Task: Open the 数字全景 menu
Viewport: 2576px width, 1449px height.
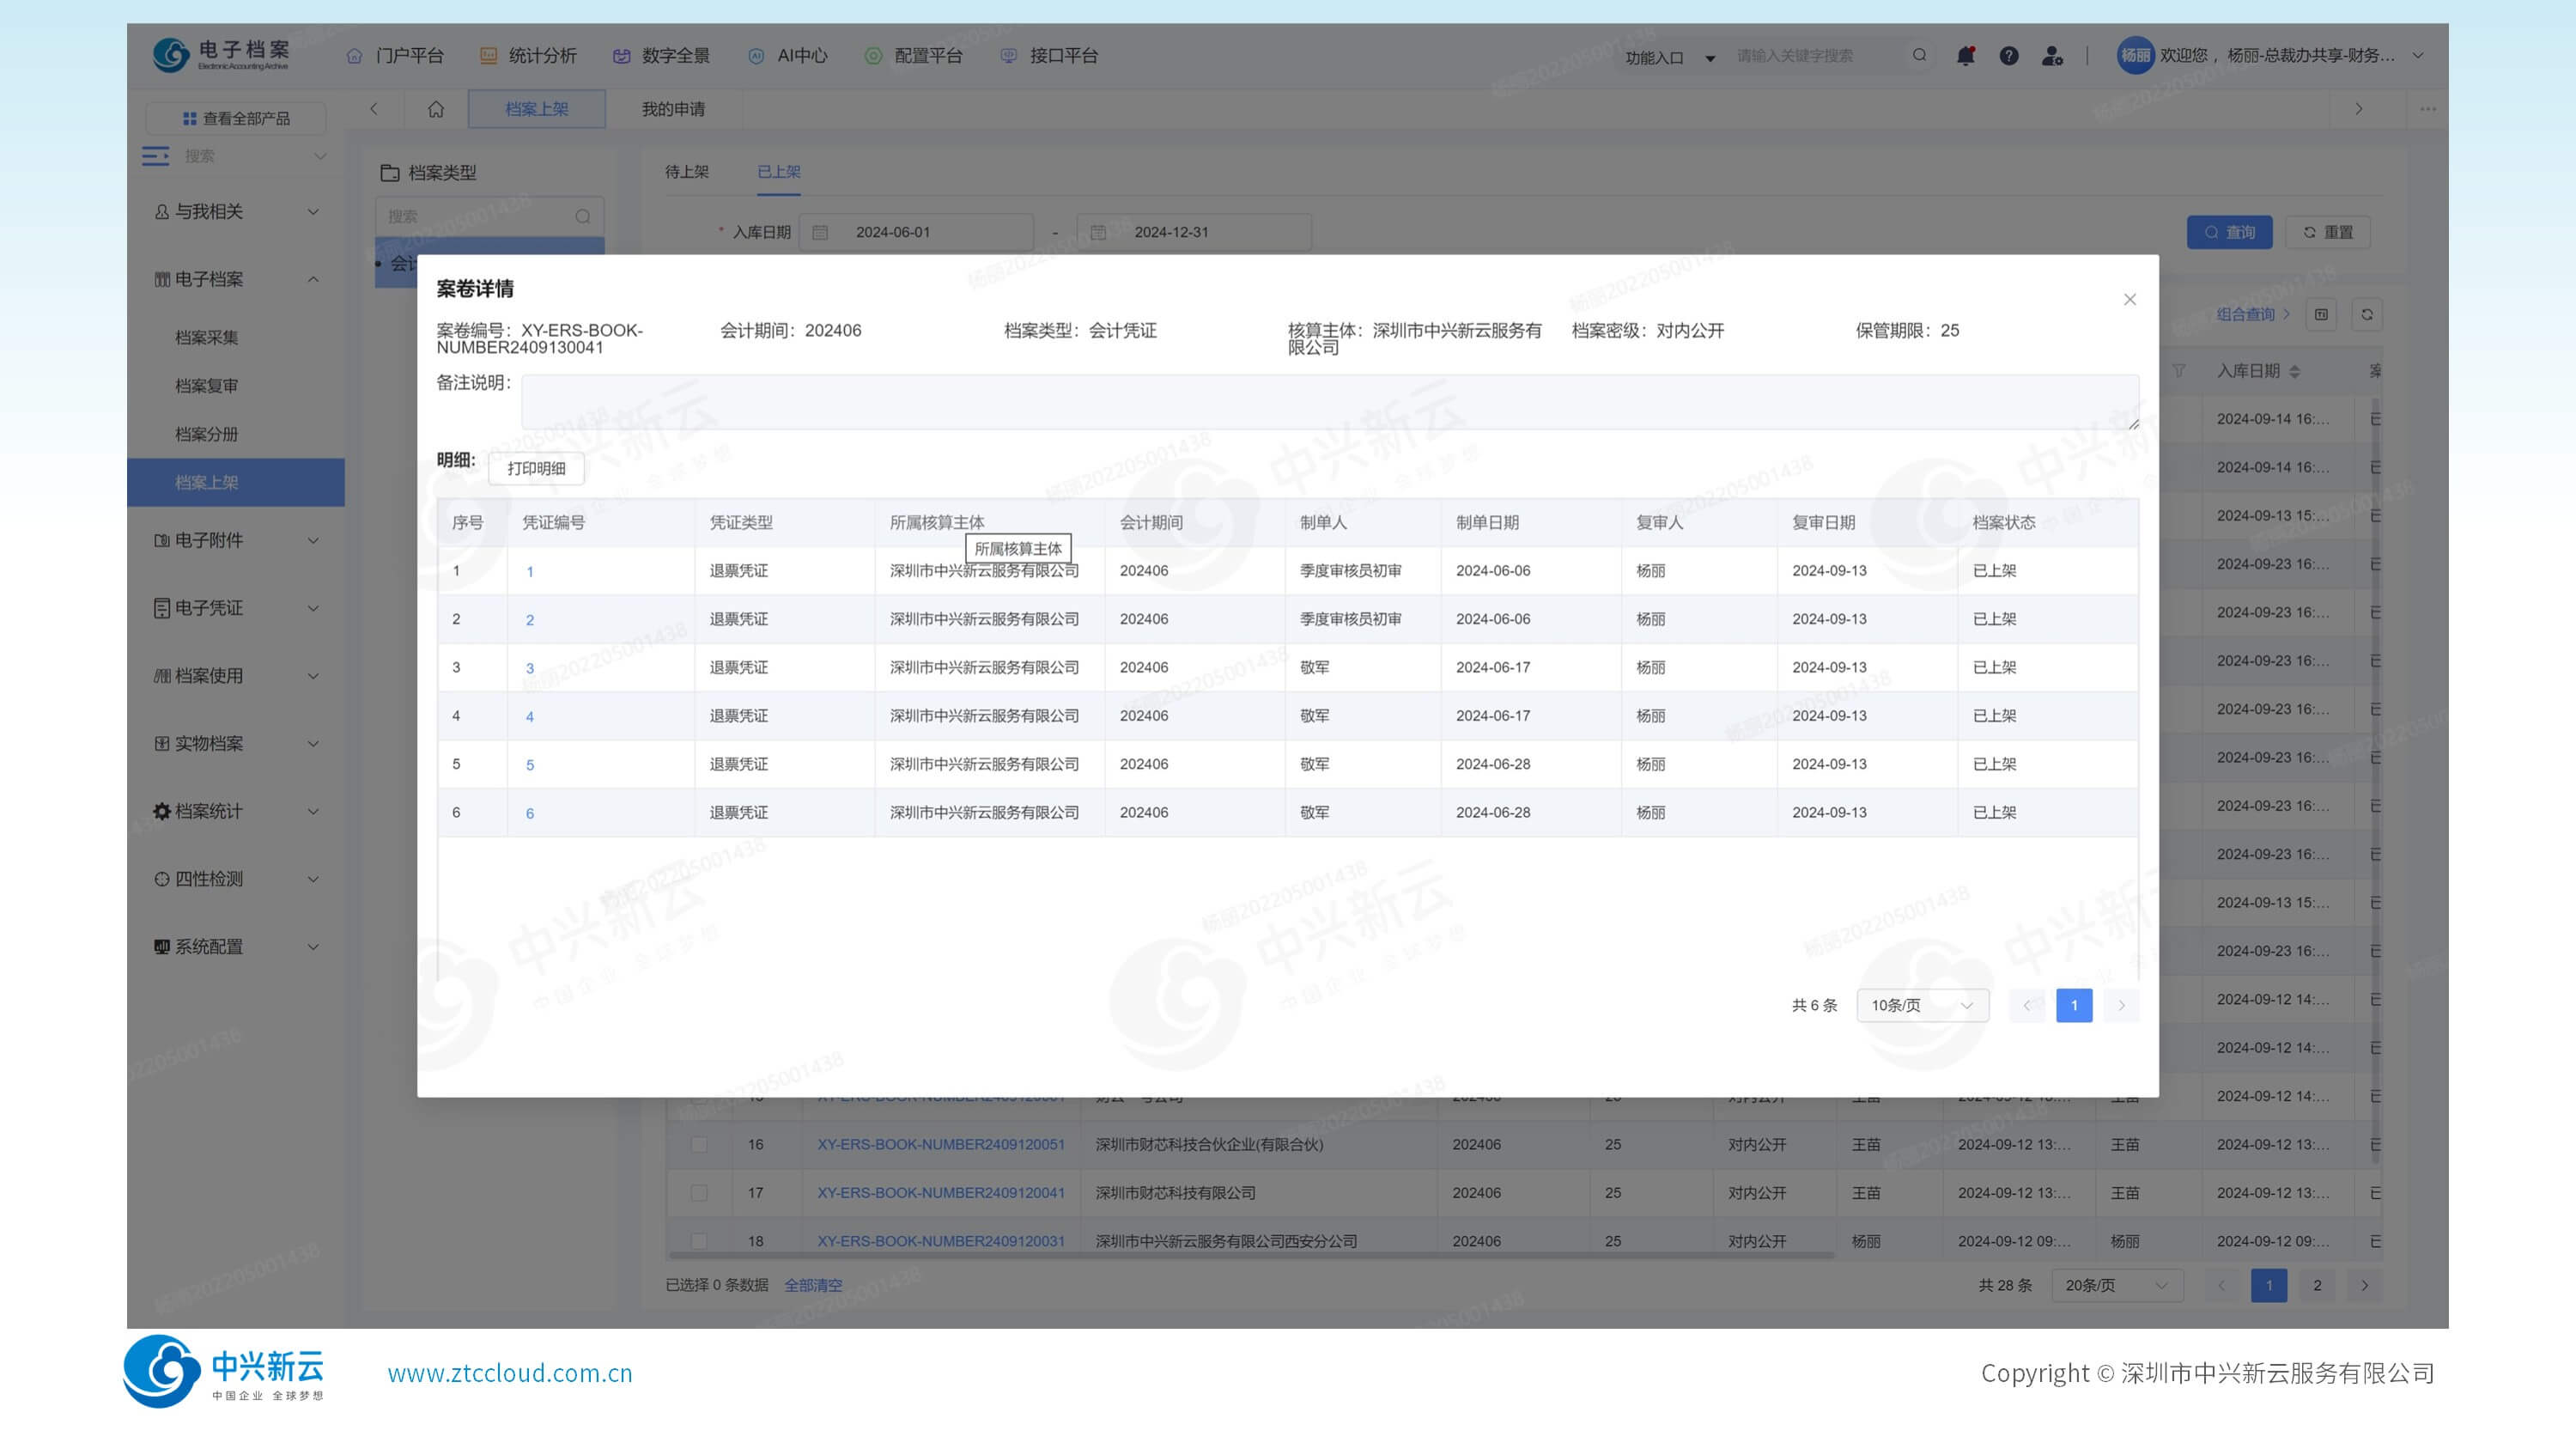Action: (x=661, y=56)
